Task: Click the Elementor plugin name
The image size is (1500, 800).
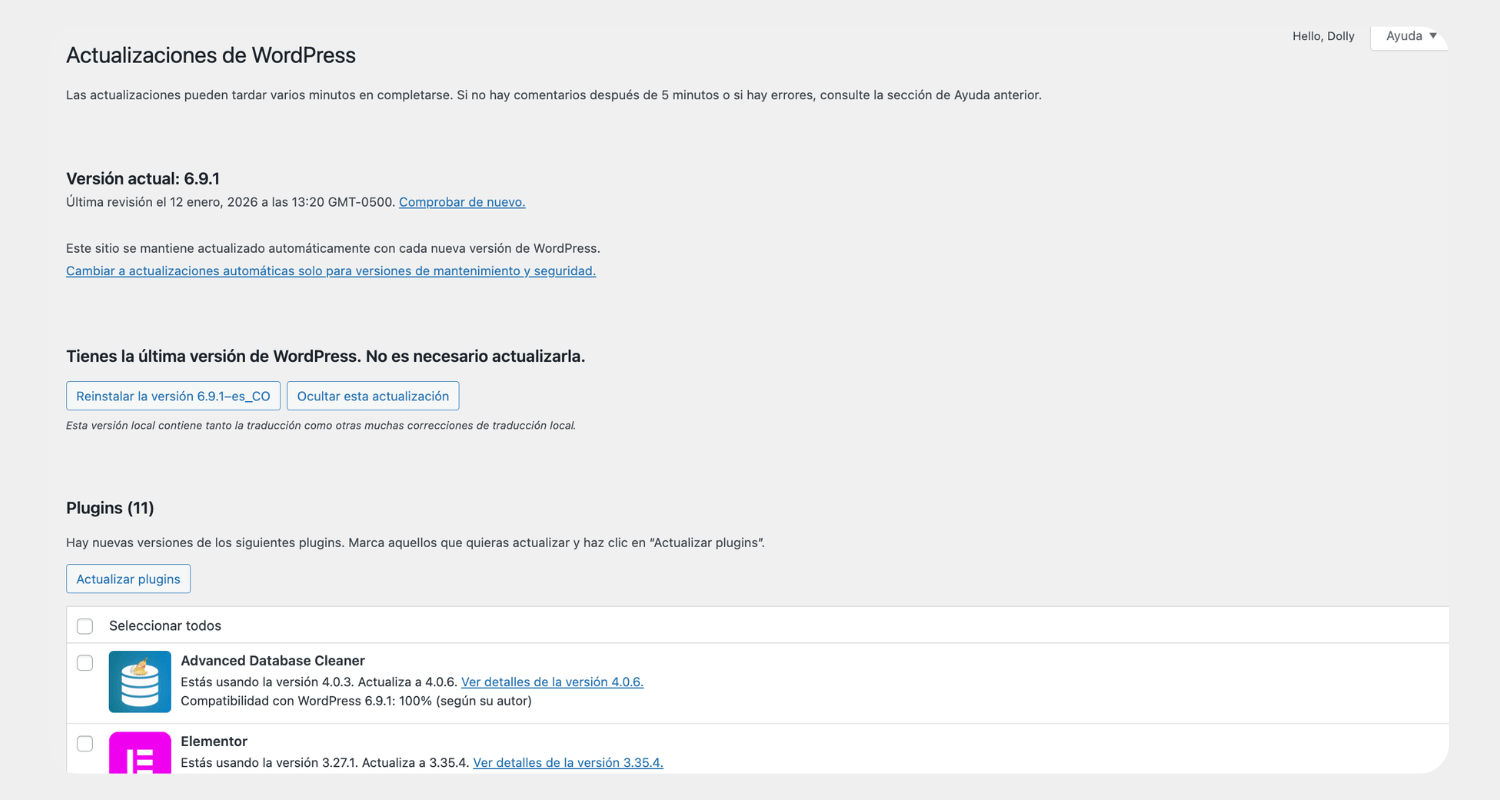Action: tap(214, 740)
